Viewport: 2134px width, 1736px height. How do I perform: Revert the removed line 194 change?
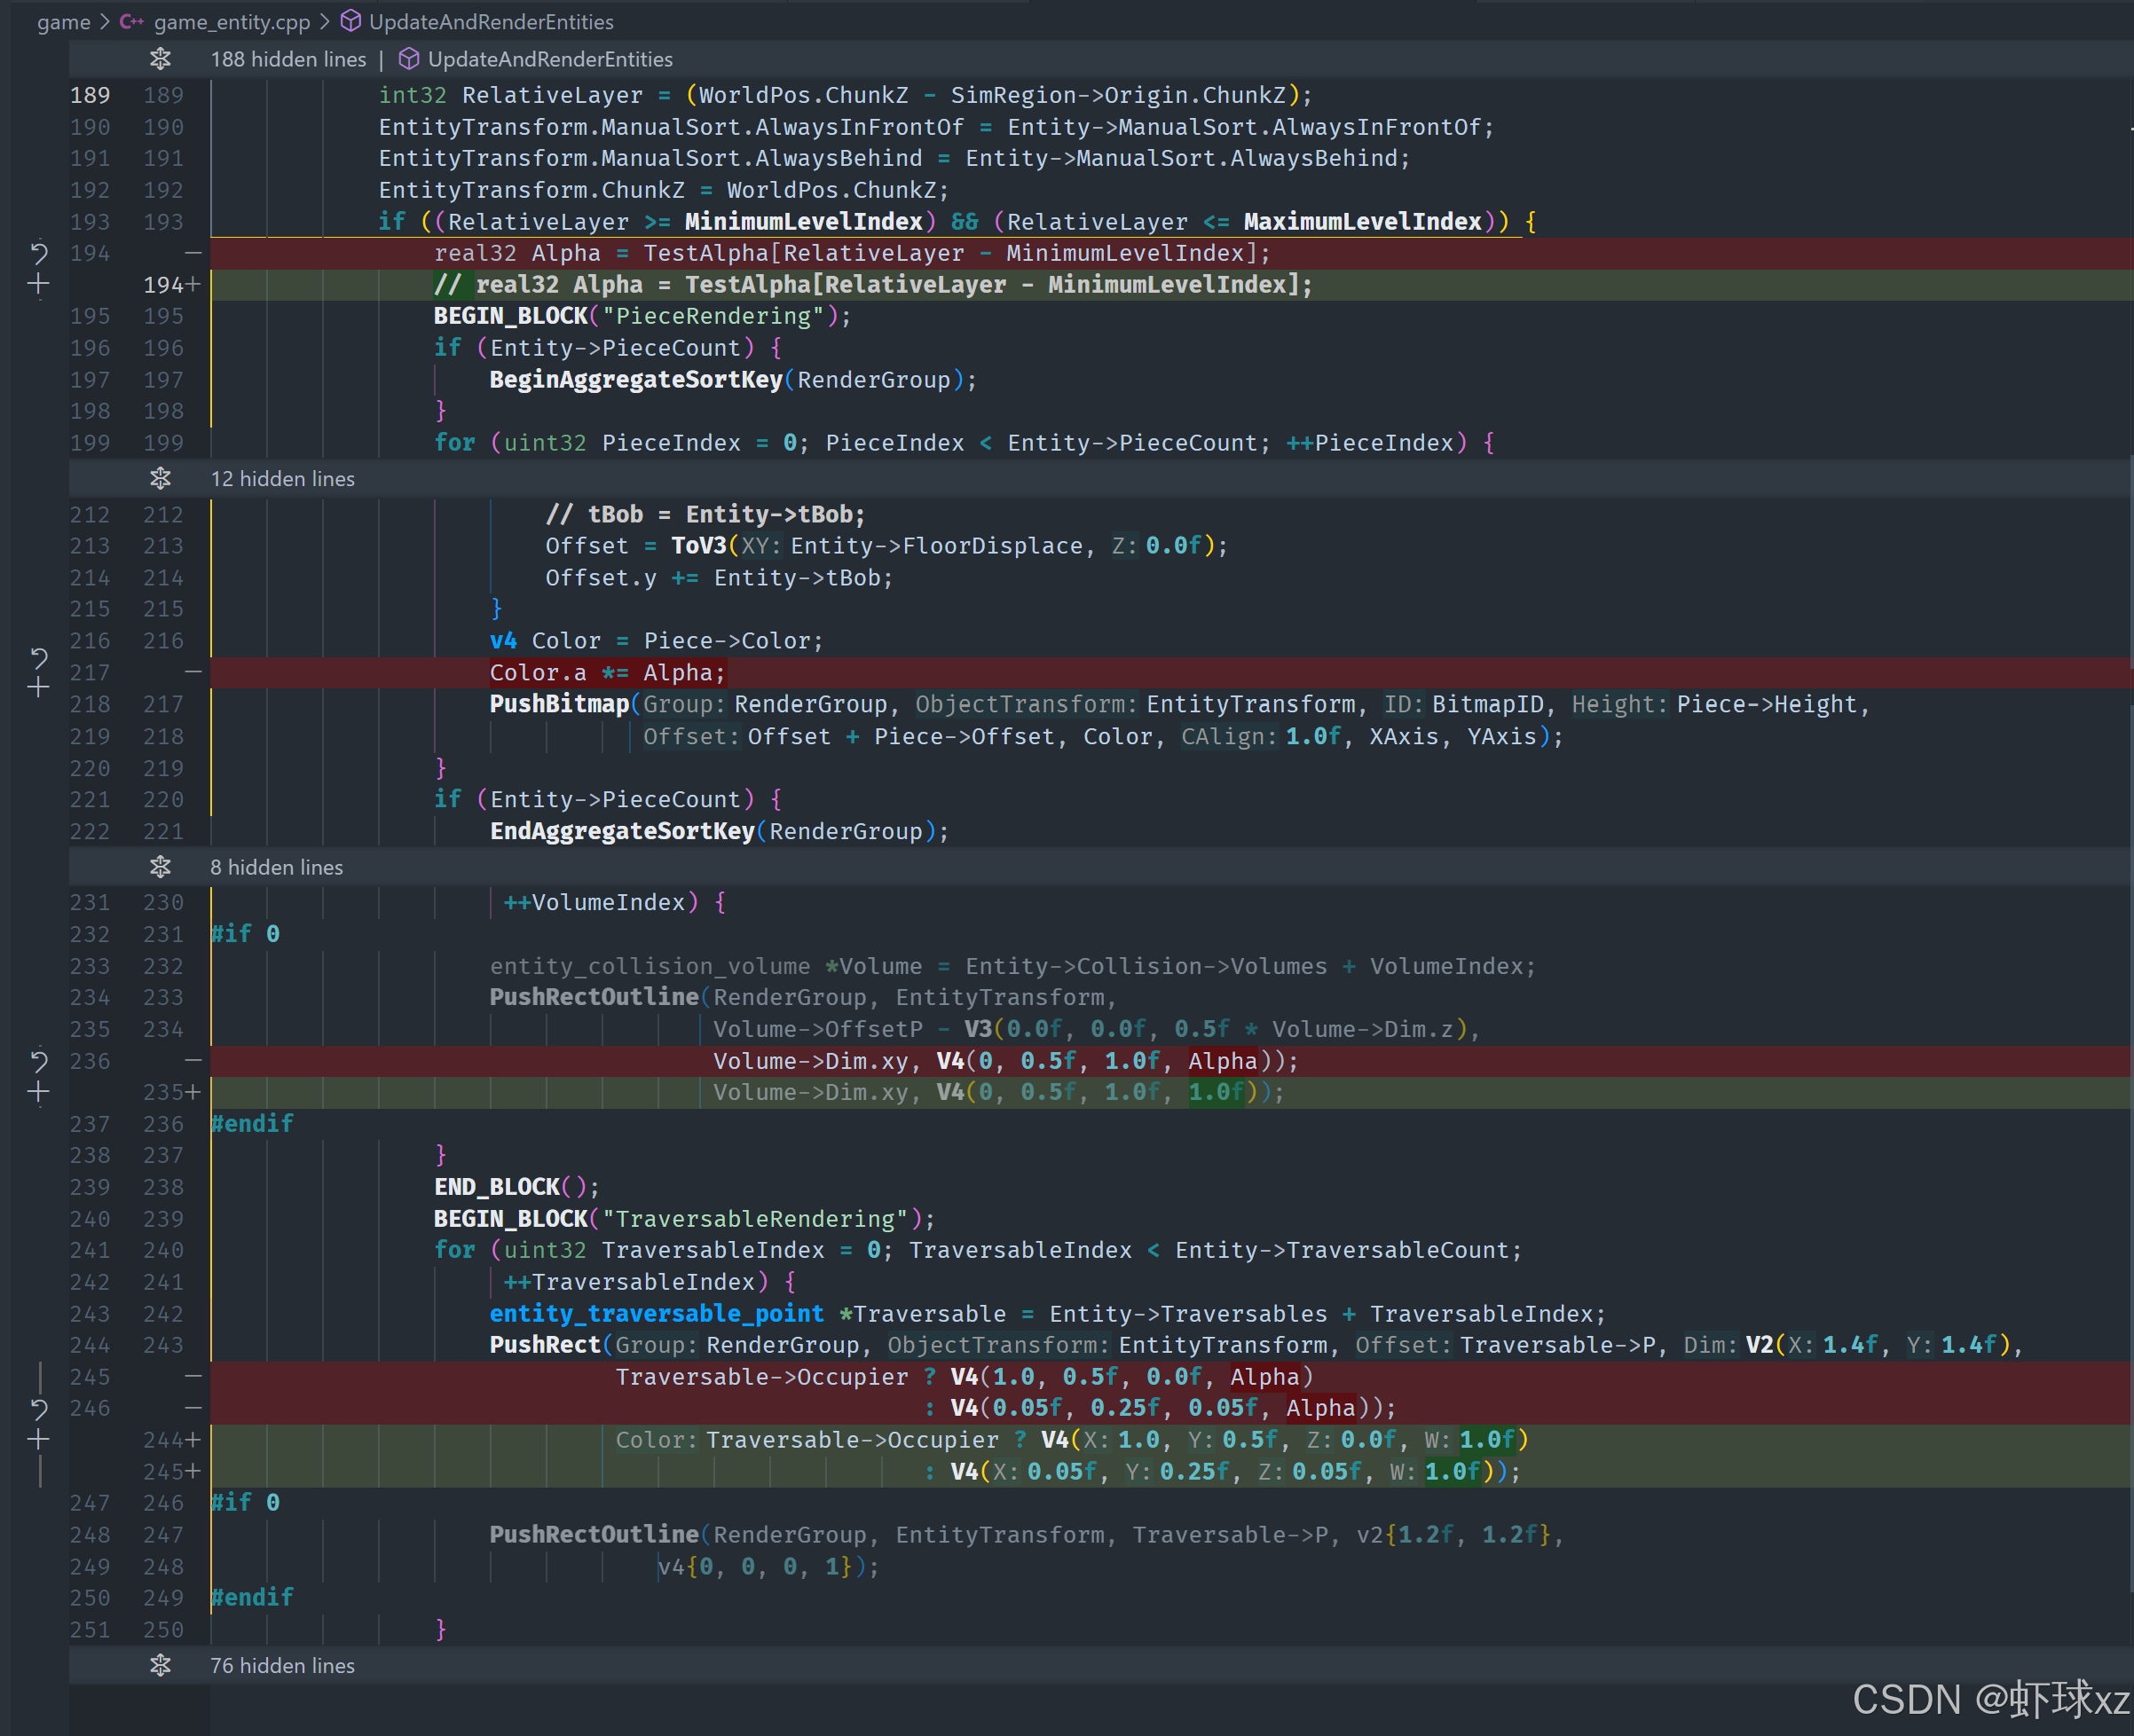tap(38, 253)
